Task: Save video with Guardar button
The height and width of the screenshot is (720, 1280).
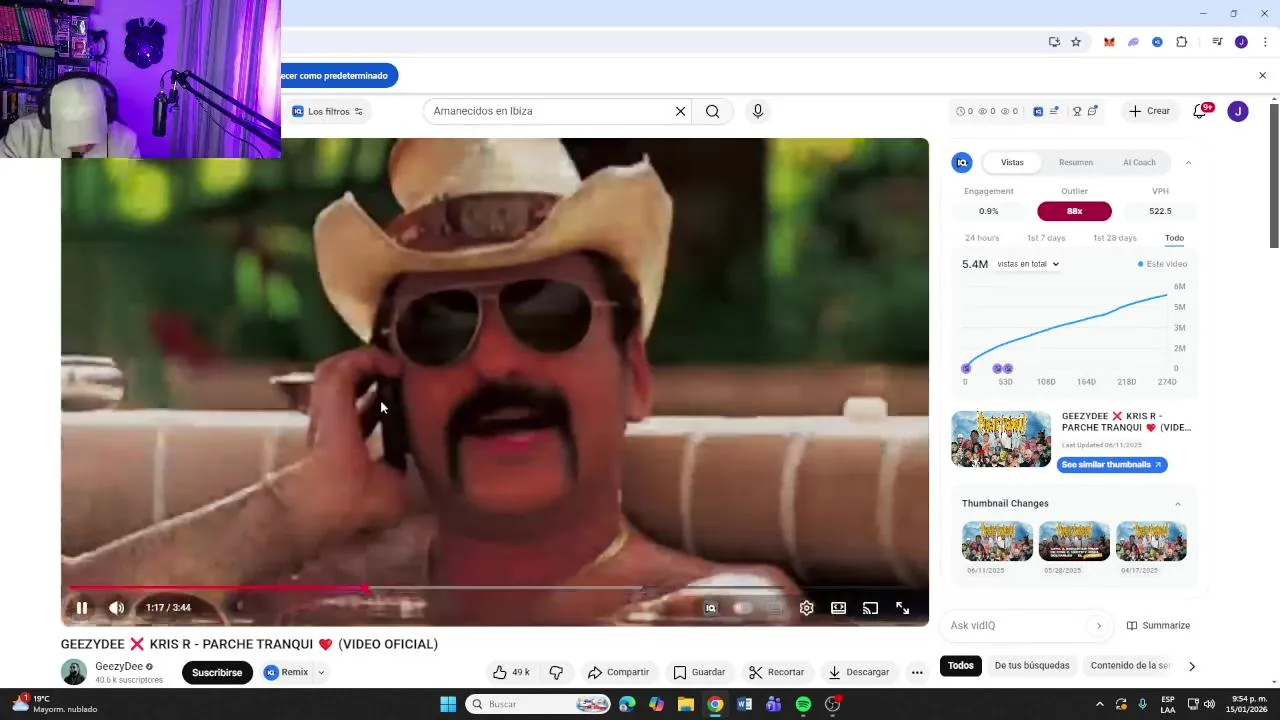Action: (699, 672)
